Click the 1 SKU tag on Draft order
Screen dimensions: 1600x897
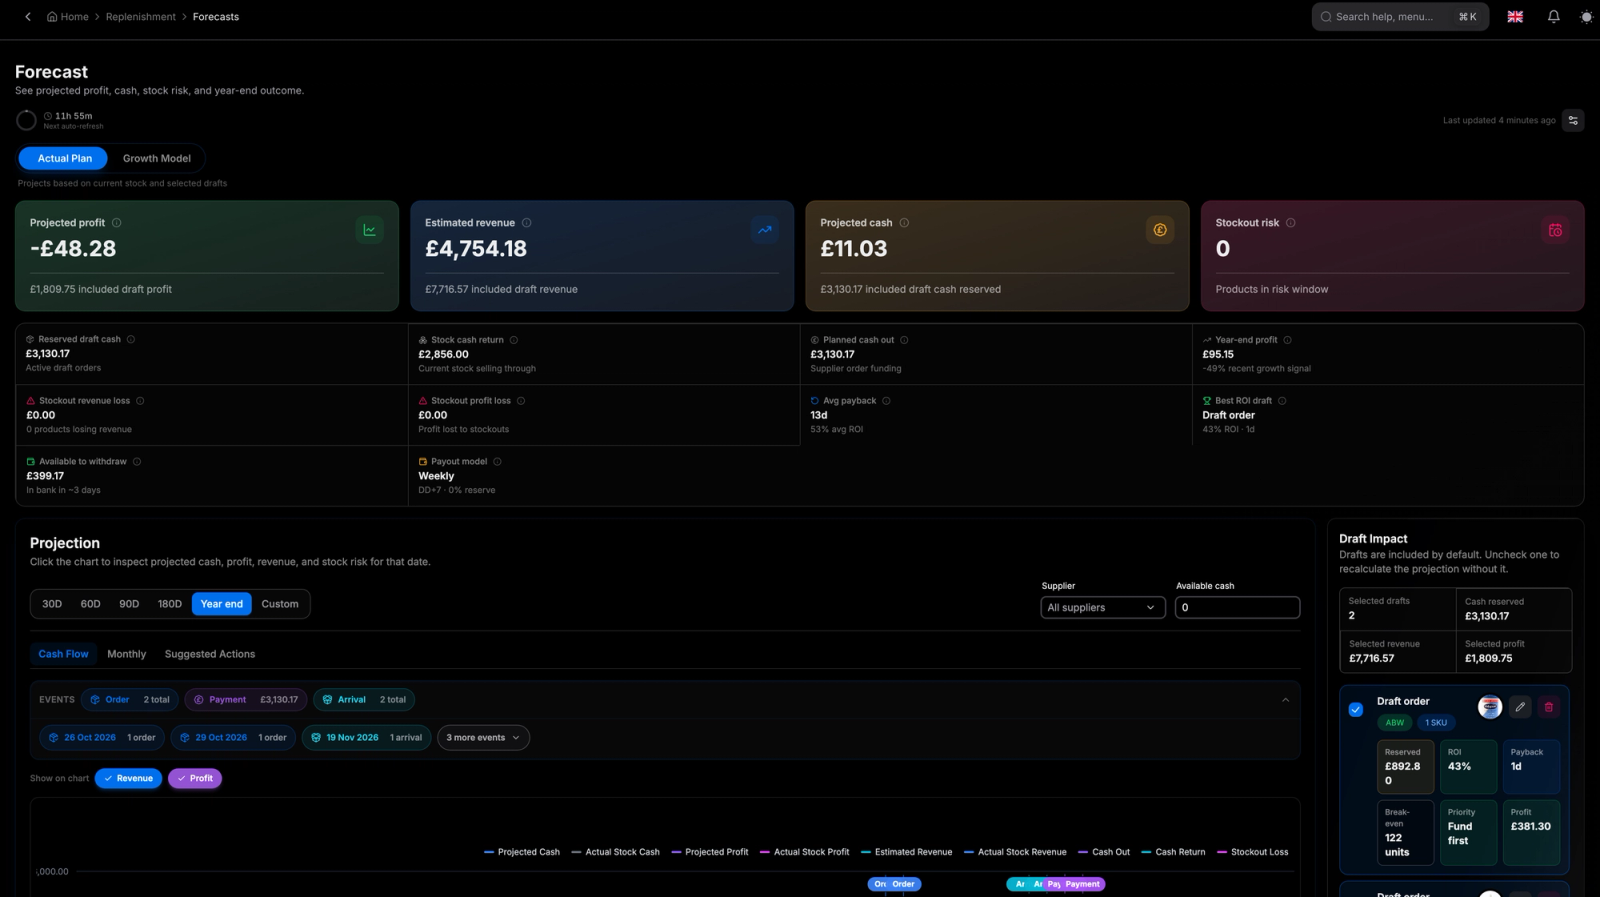click(1436, 723)
